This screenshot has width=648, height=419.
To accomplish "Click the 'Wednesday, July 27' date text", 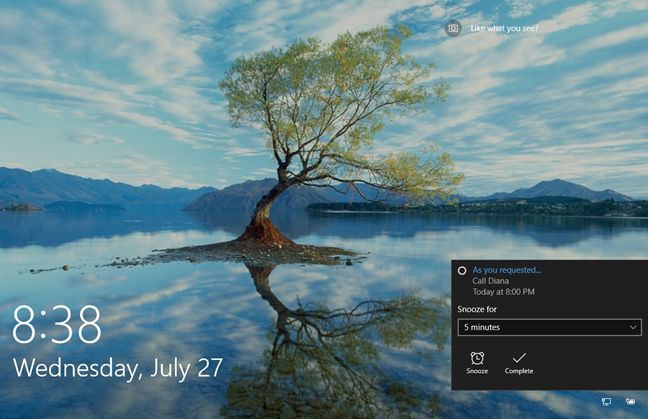I will pos(118,368).
